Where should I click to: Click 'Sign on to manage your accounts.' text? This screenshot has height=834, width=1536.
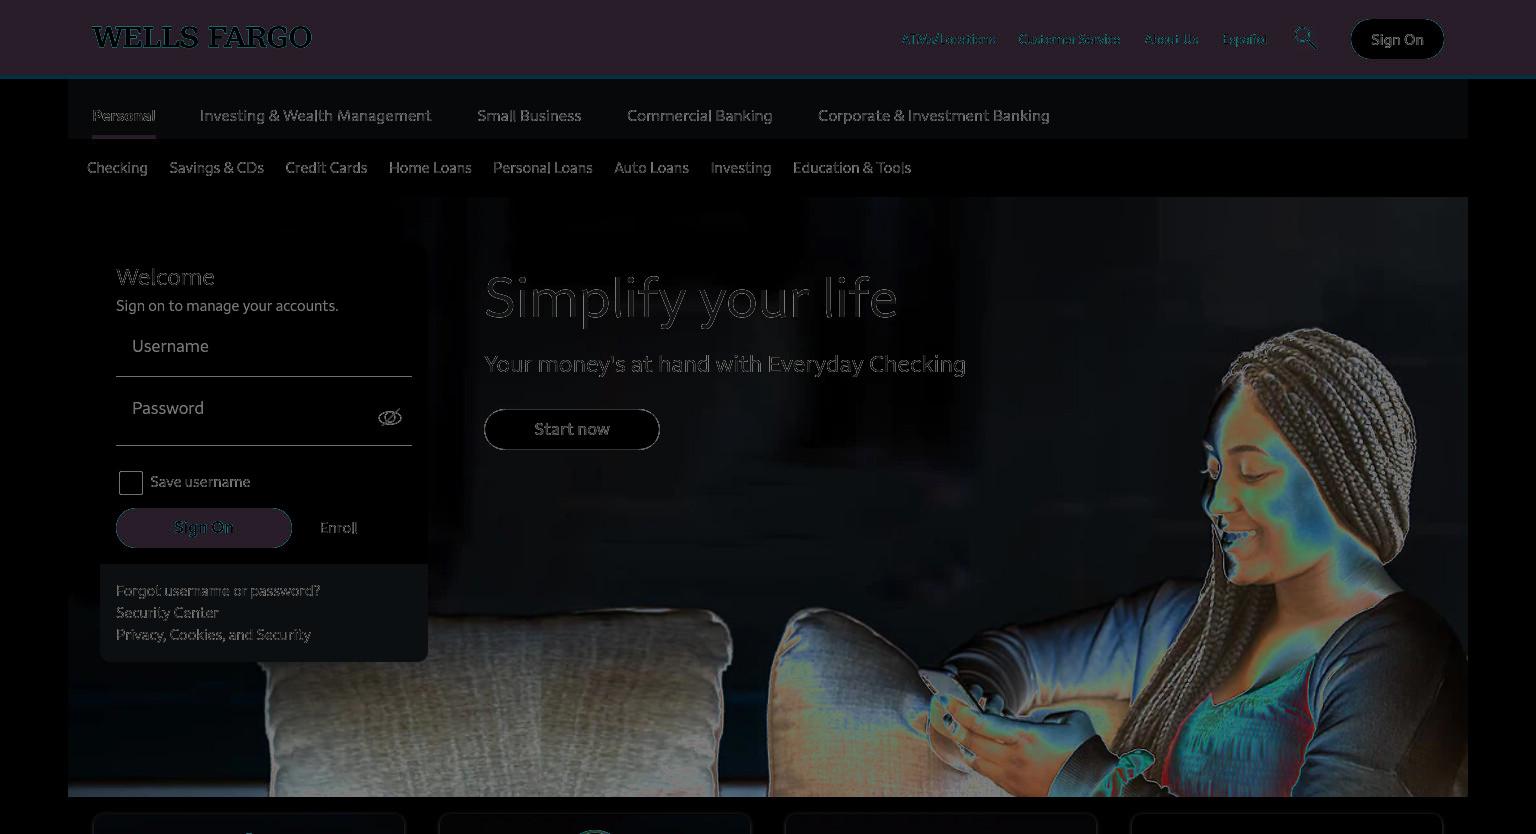227,306
